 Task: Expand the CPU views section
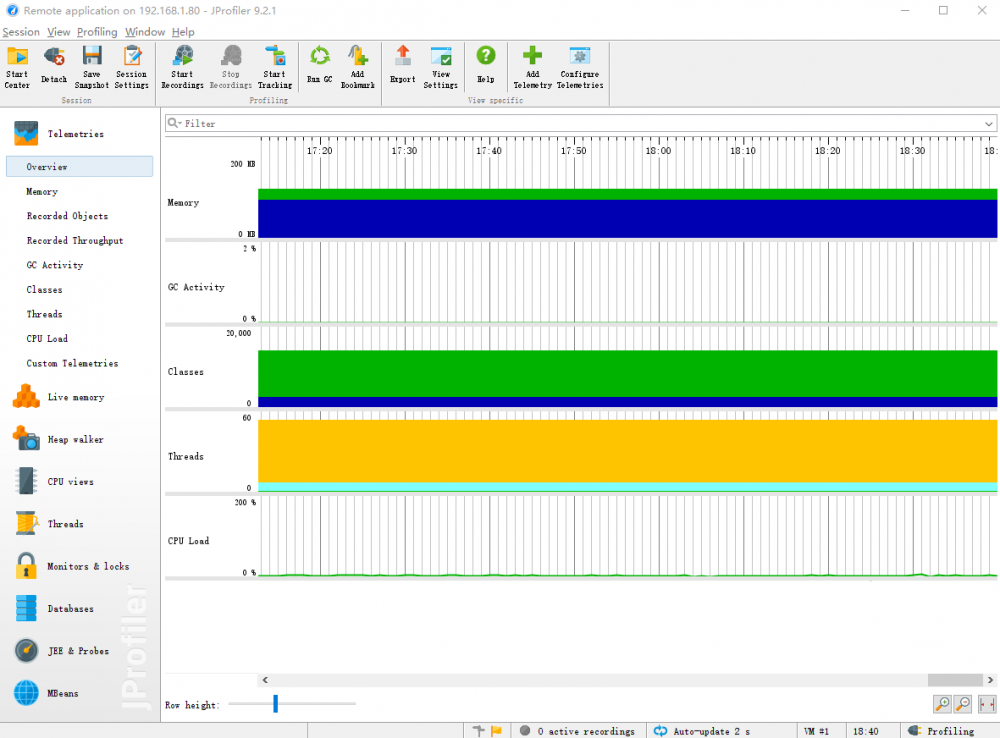tap(70, 482)
